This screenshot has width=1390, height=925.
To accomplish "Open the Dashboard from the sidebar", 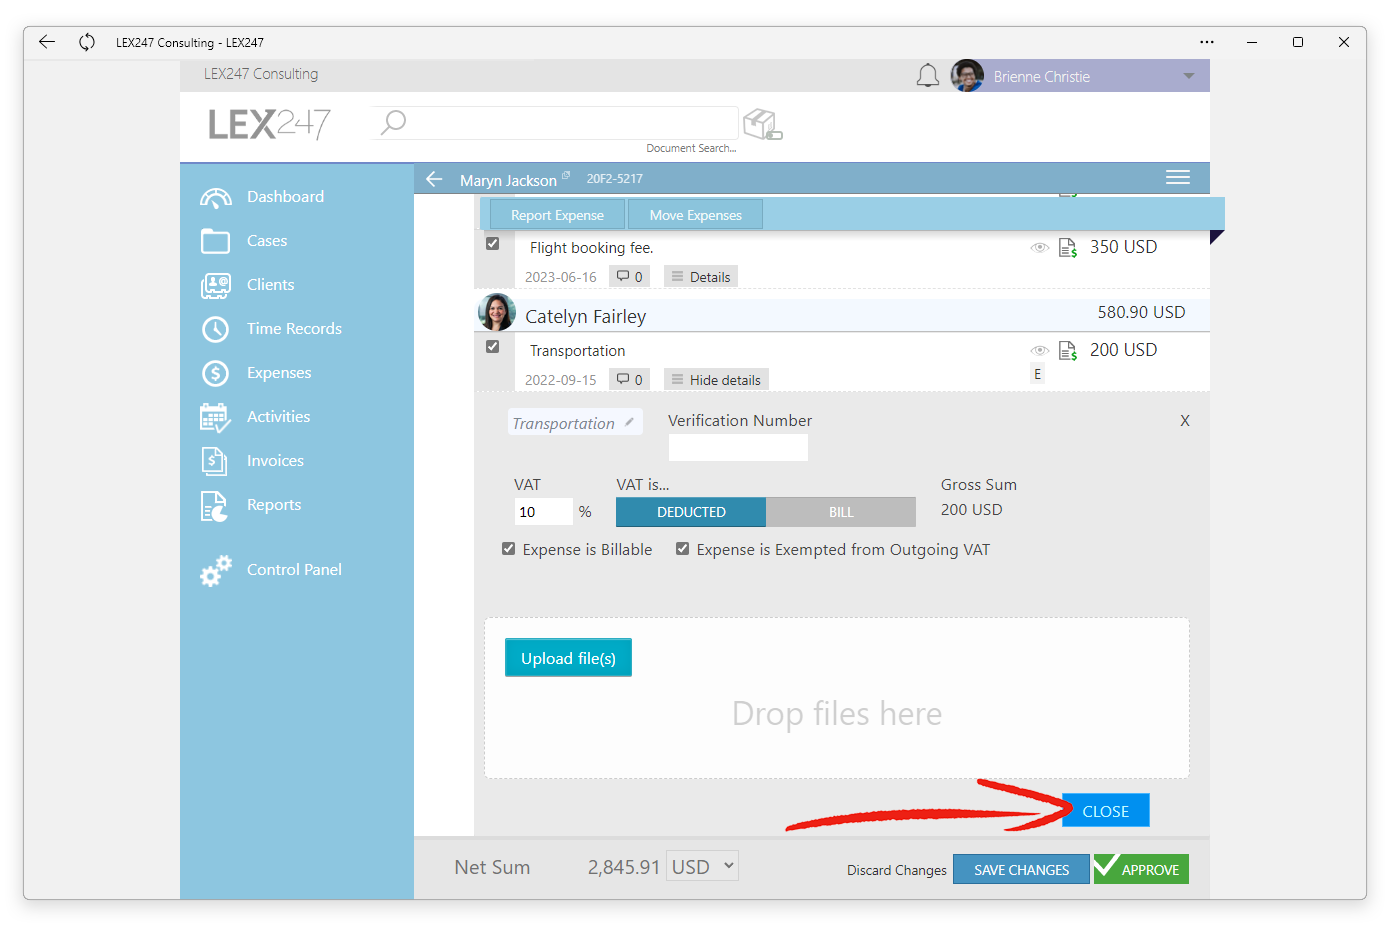I will [x=285, y=197].
